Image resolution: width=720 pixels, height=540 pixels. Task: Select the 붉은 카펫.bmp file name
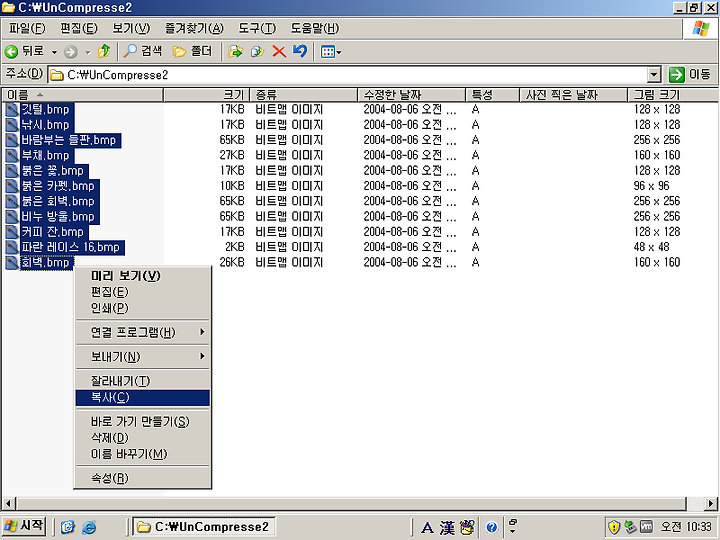coord(58,186)
